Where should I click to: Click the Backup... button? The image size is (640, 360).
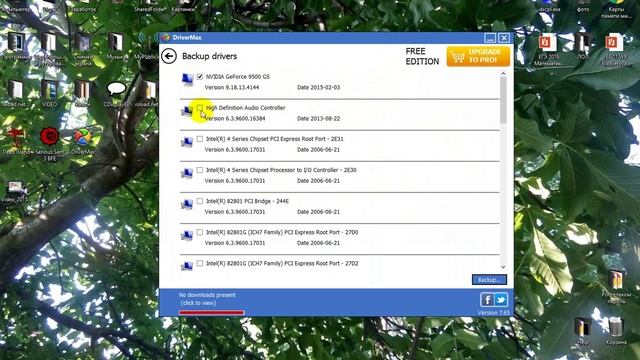(x=489, y=280)
